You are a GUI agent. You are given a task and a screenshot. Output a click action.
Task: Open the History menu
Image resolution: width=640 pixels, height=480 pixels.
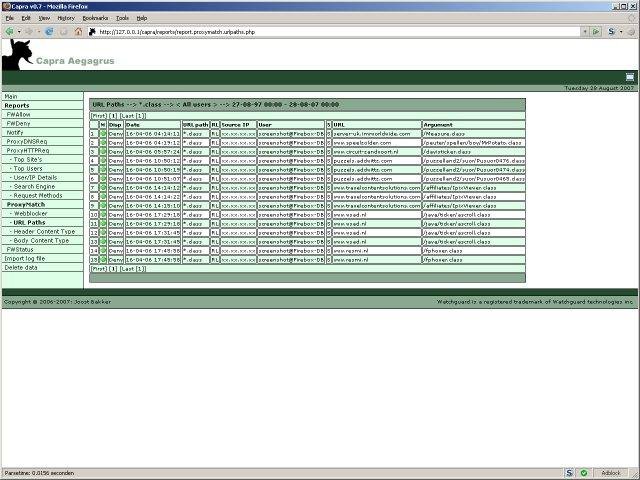(66, 18)
